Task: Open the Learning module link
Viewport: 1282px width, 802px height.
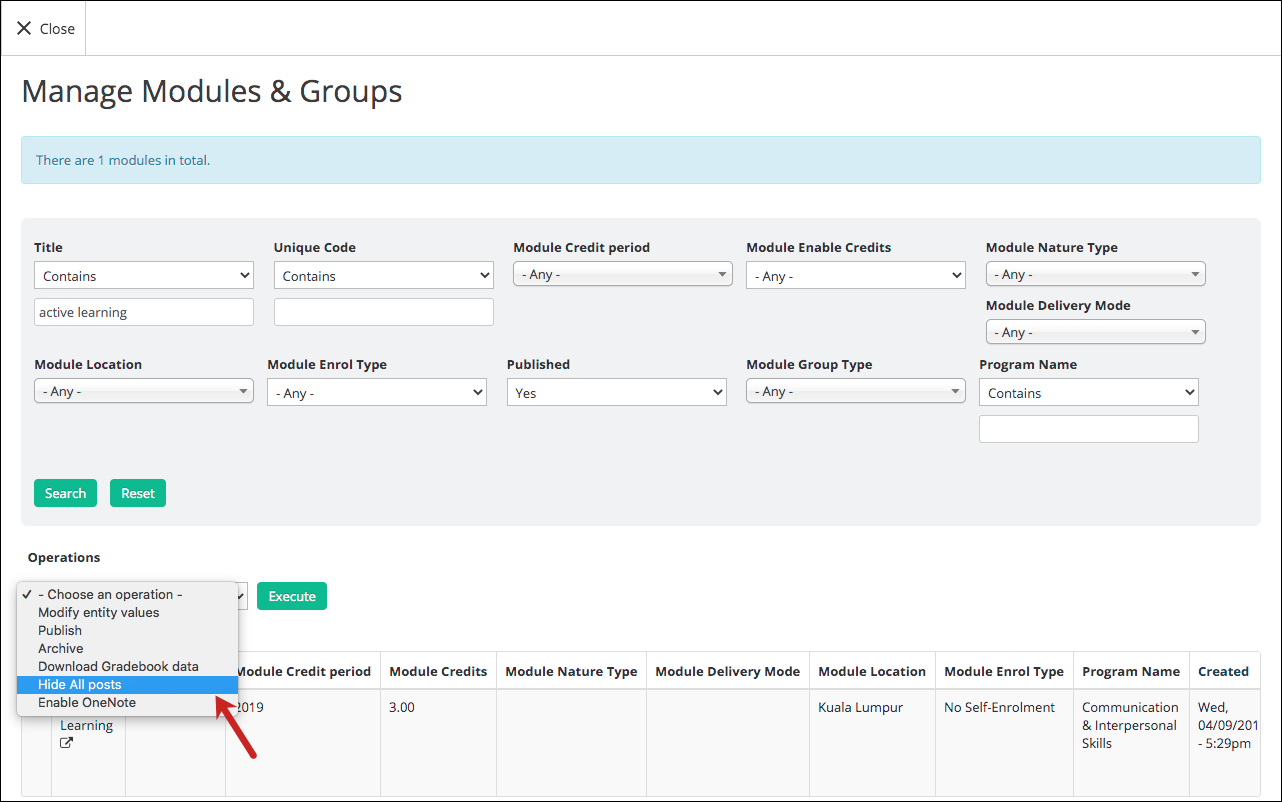Action: (x=87, y=725)
